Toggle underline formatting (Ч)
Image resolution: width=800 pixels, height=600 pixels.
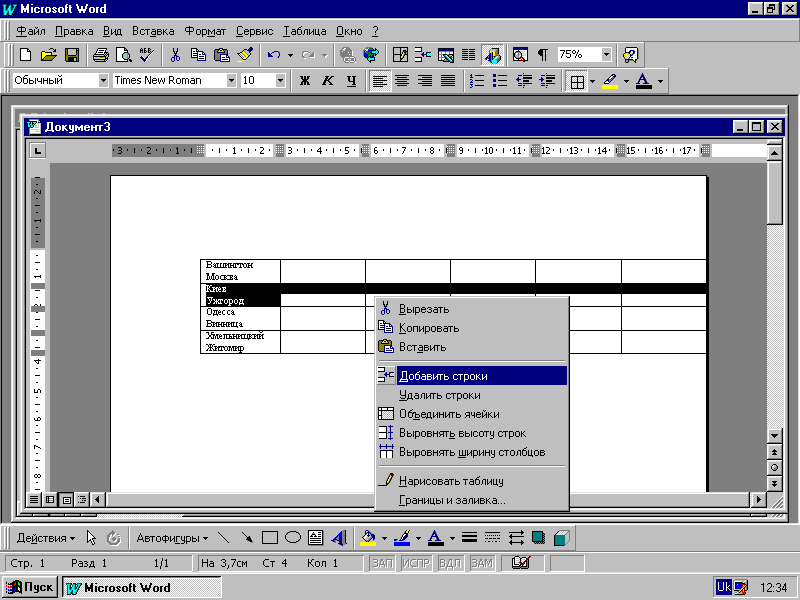tap(351, 81)
